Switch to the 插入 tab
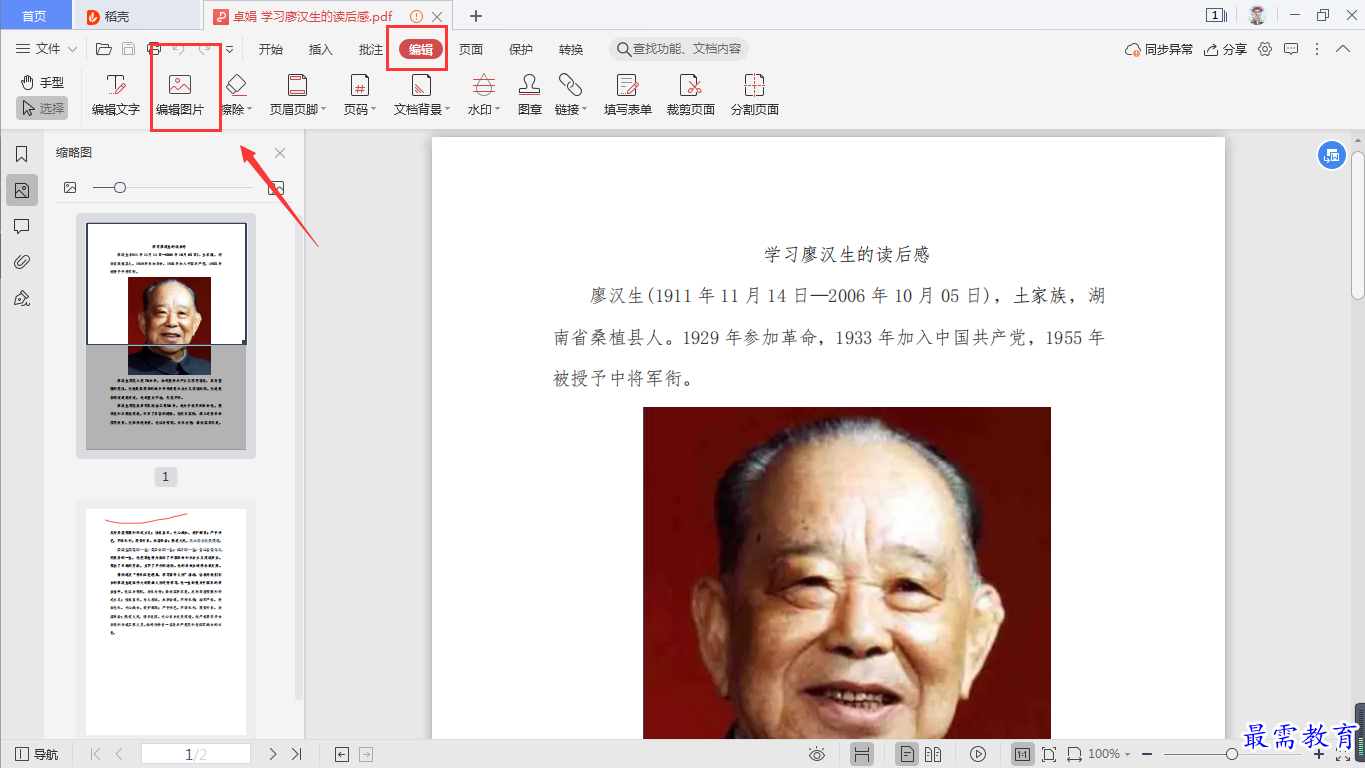1365x768 pixels. click(320, 49)
